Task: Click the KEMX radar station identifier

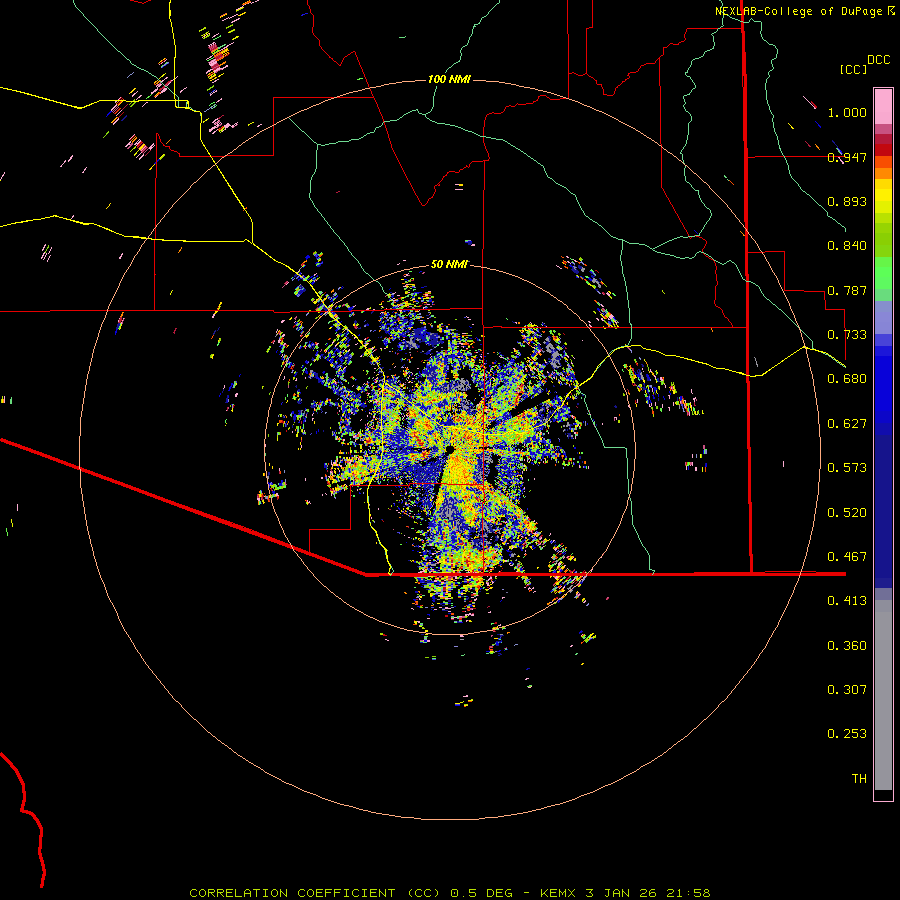Action: click(x=559, y=893)
